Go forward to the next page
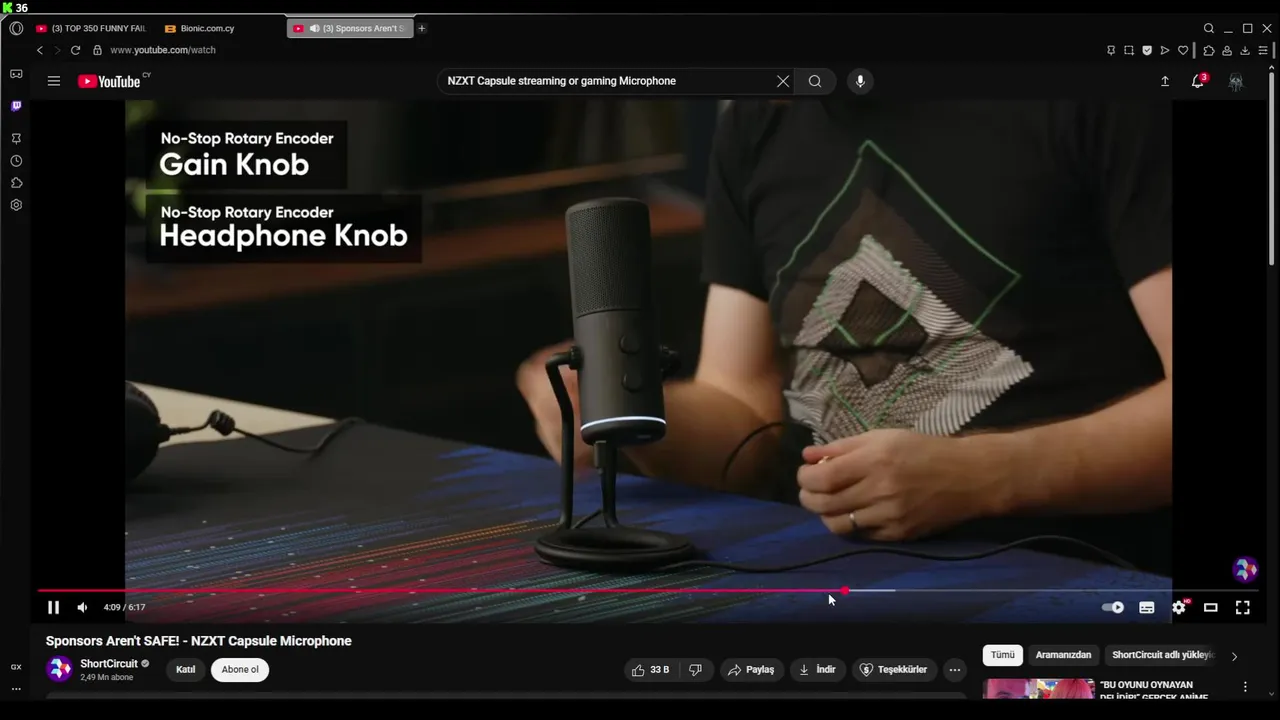1280x720 pixels. point(57,50)
